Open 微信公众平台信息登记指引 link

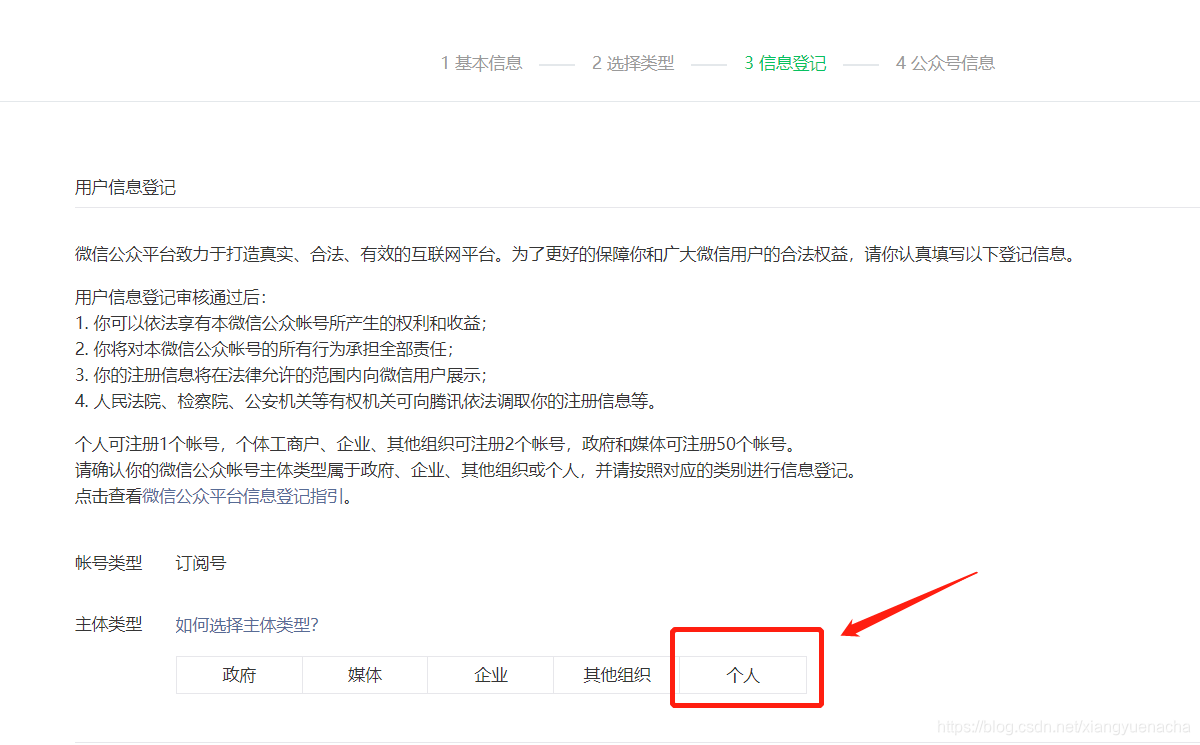click(243, 496)
